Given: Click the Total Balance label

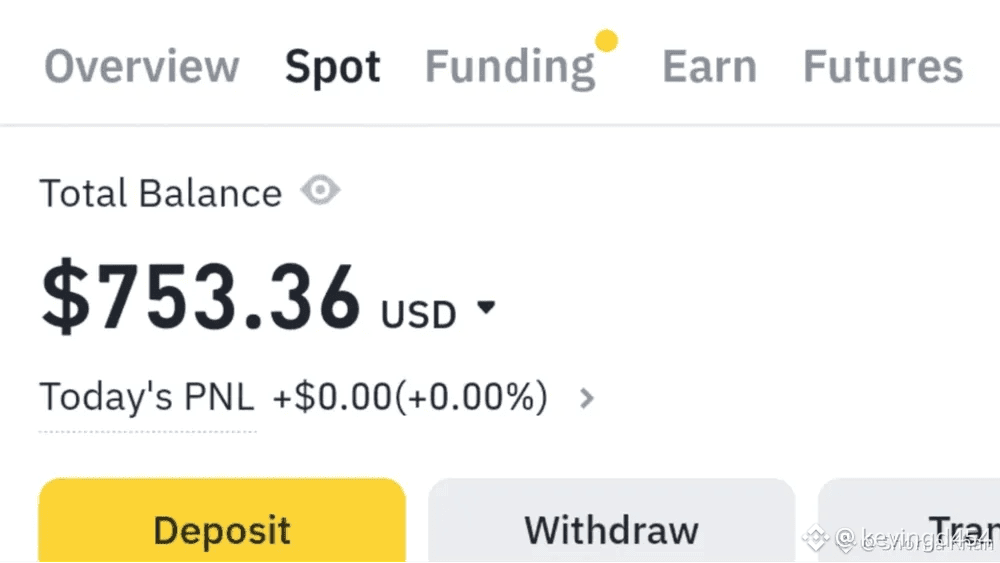Looking at the screenshot, I should 161,193.
